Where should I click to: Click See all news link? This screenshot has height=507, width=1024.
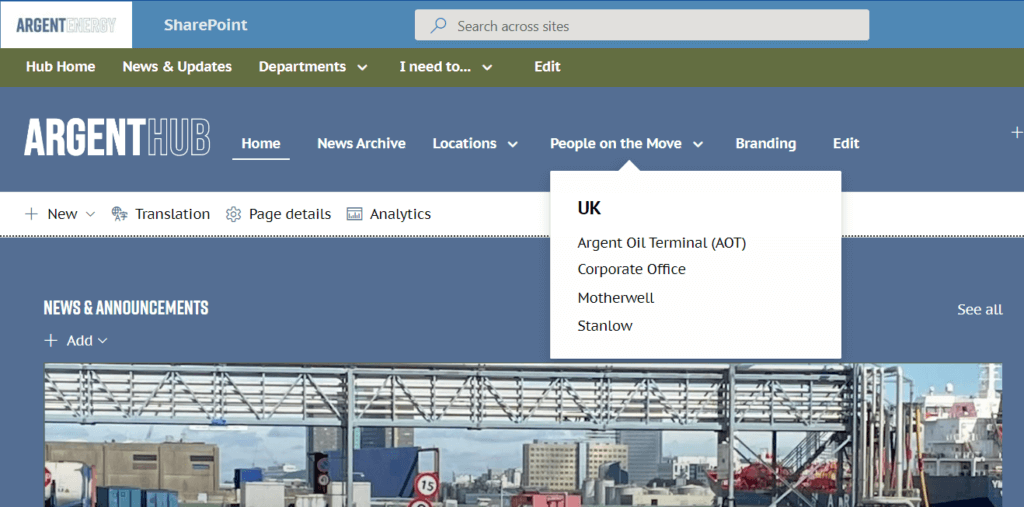tap(980, 310)
